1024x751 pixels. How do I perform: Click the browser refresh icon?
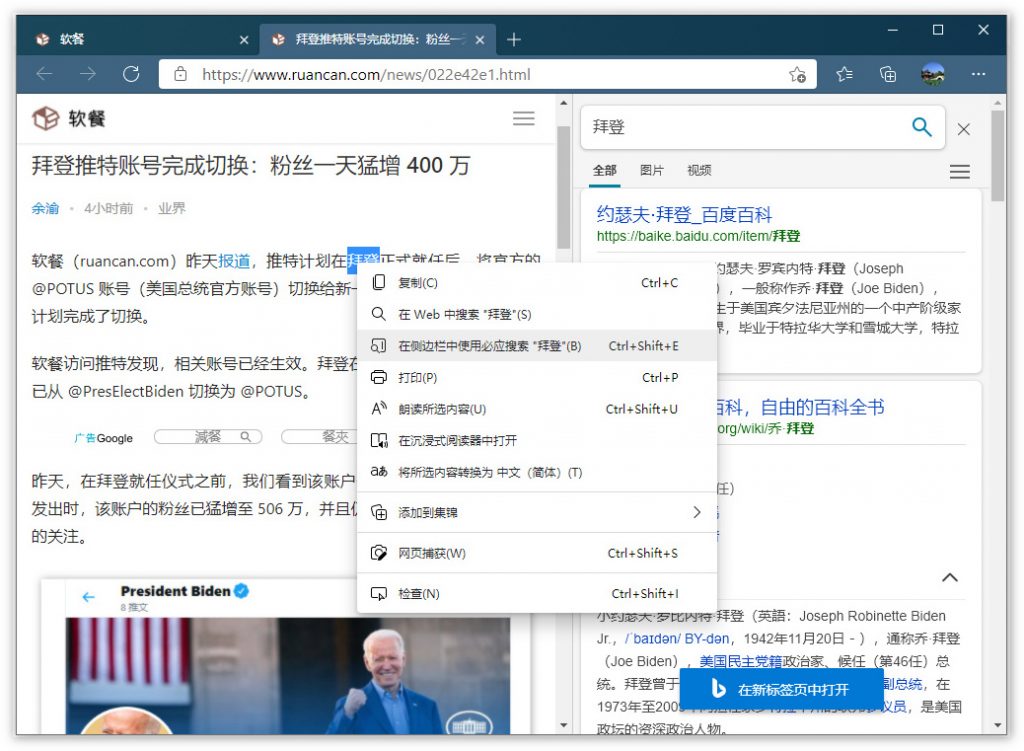(x=131, y=74)
